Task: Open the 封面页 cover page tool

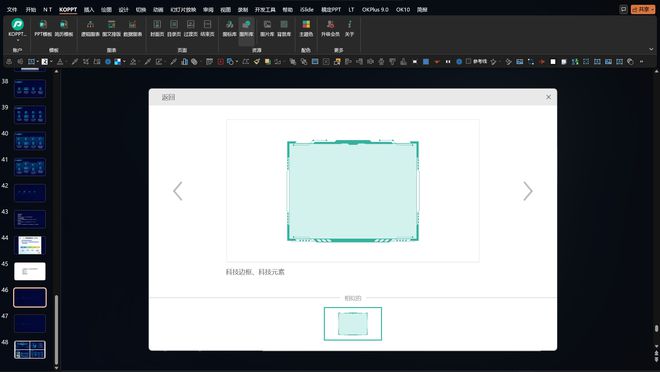Action: [157, 28]
